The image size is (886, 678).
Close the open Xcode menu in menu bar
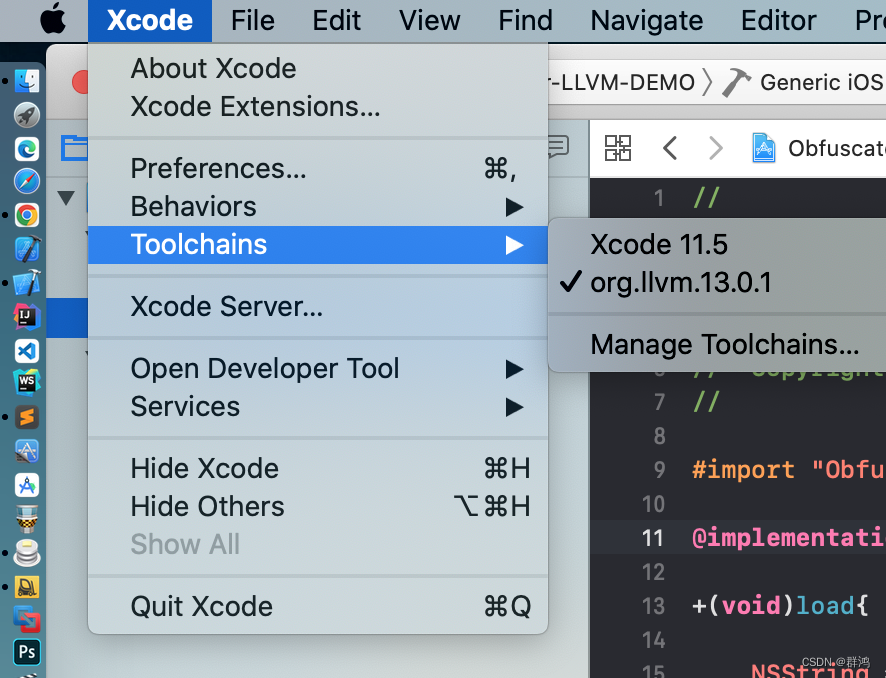(150, 20)
